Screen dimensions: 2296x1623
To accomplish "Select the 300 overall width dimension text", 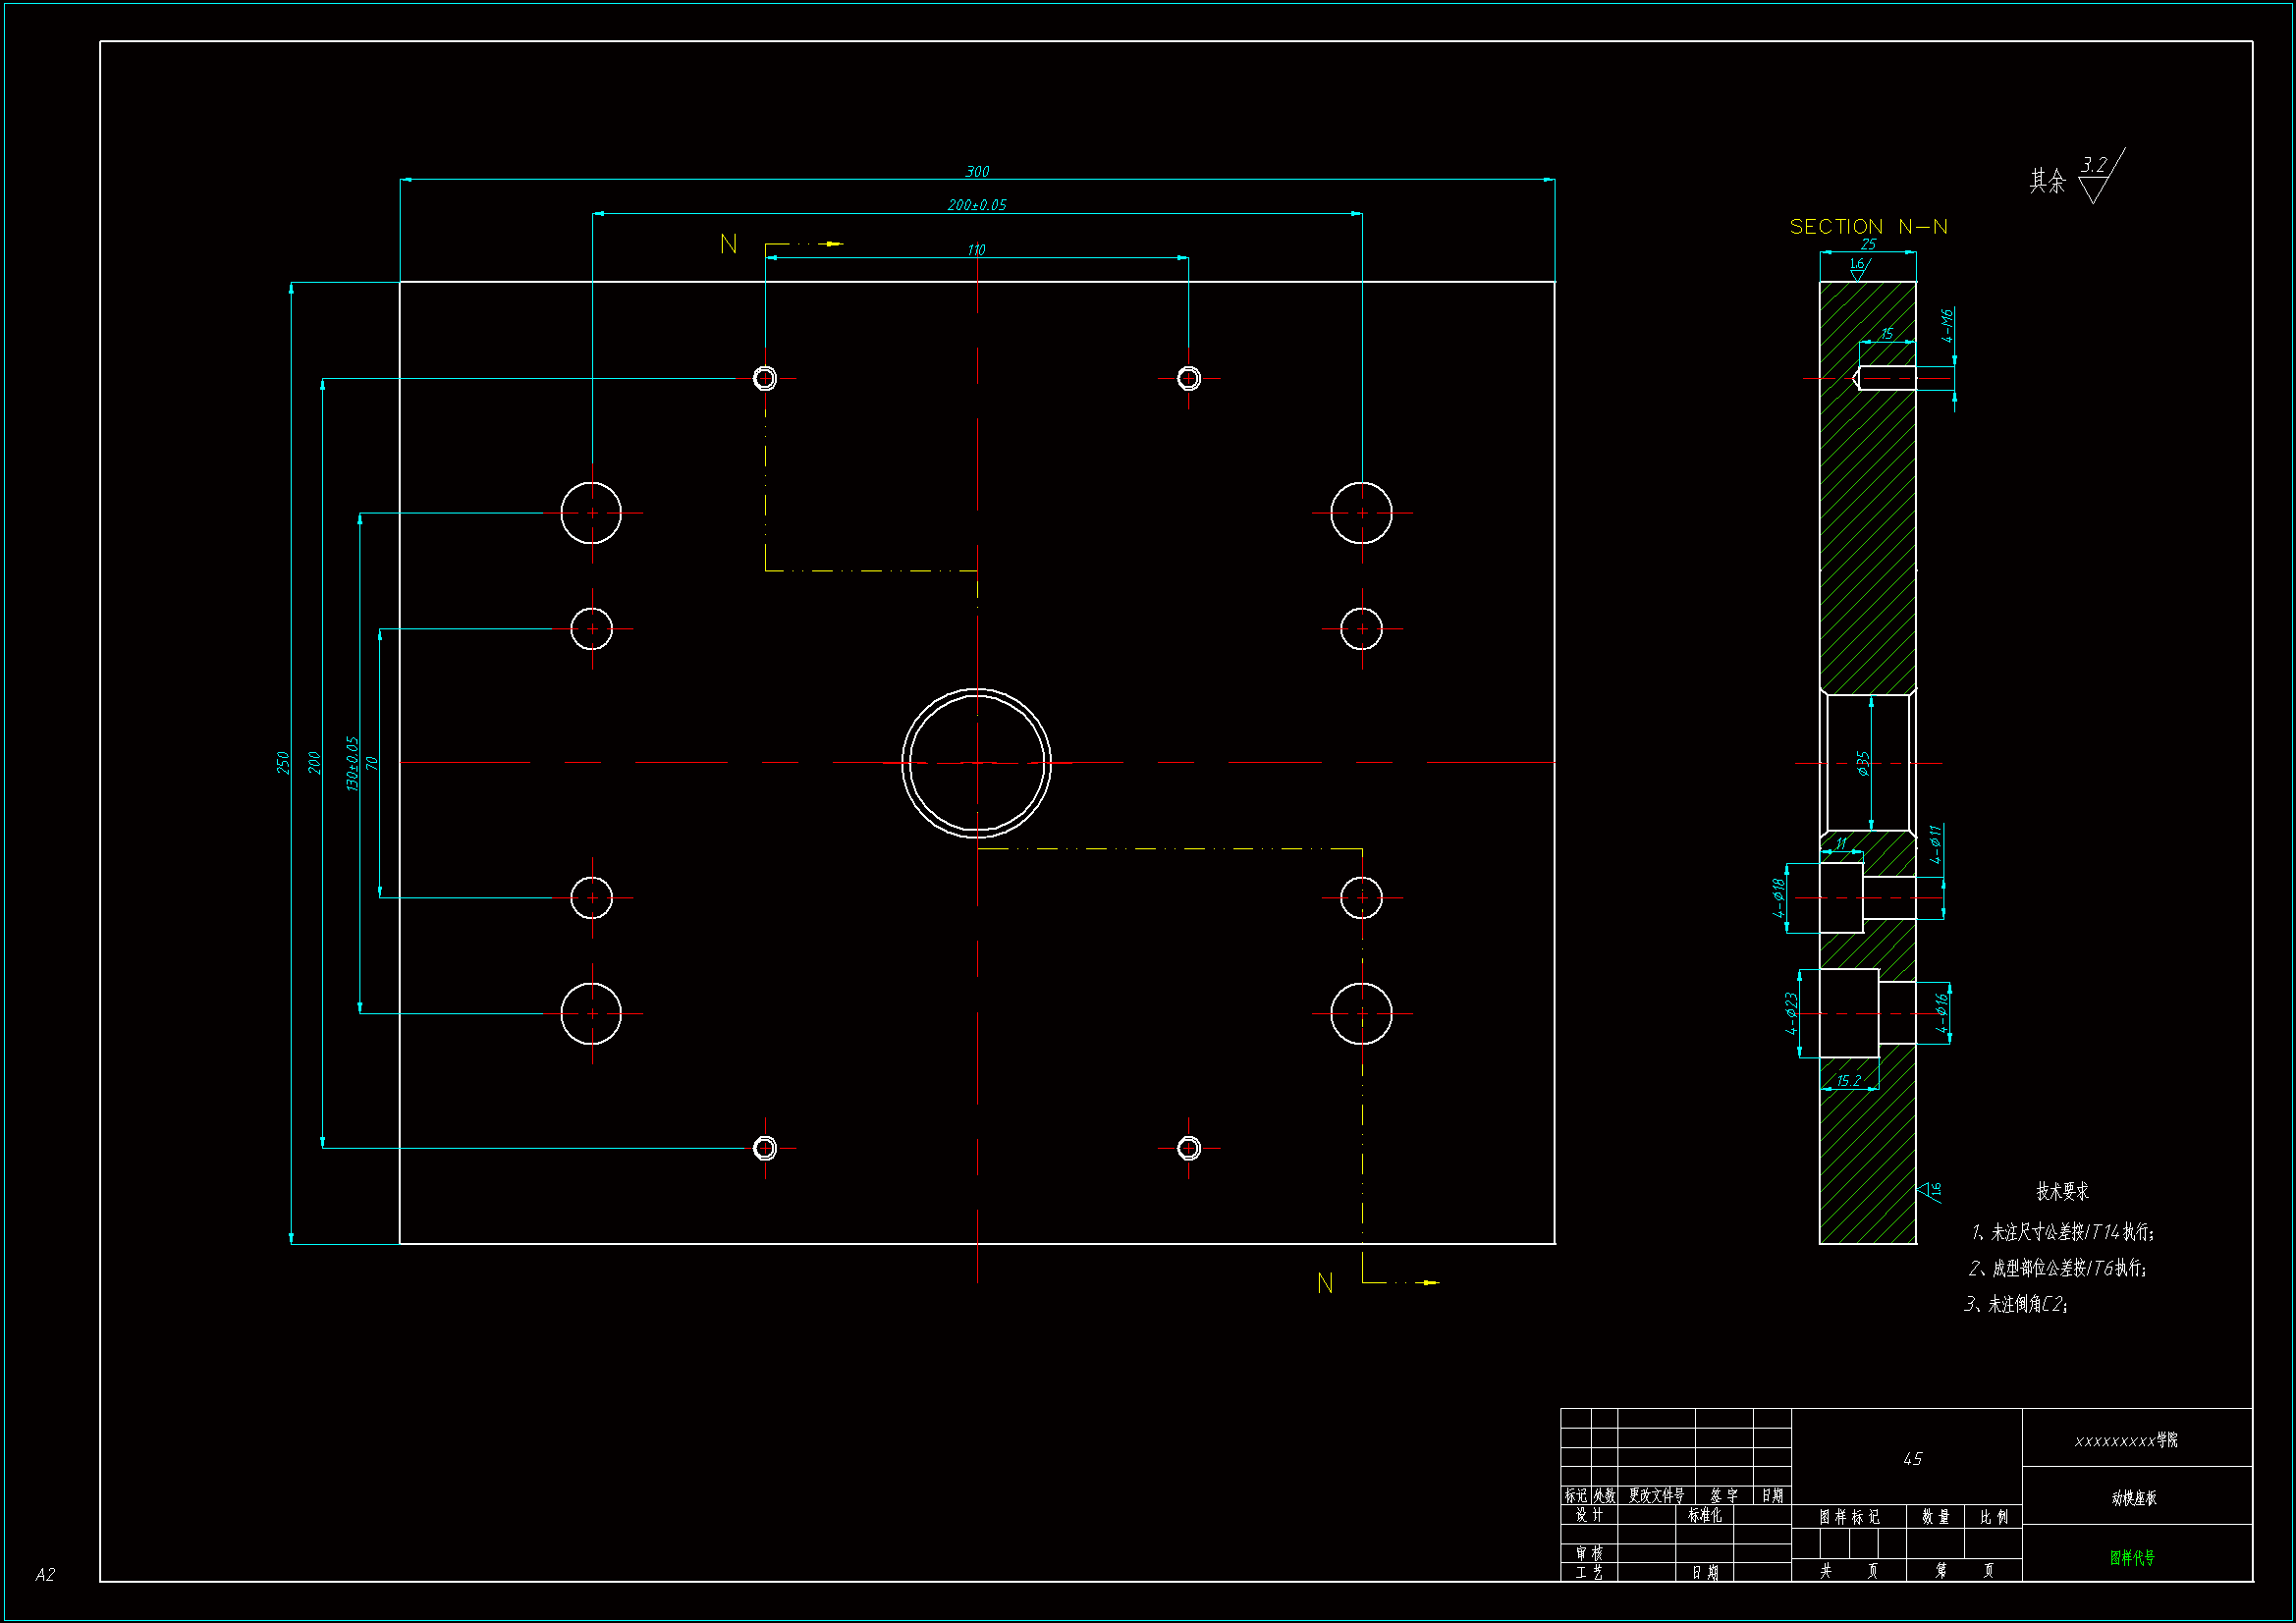I will pos(977,172).
